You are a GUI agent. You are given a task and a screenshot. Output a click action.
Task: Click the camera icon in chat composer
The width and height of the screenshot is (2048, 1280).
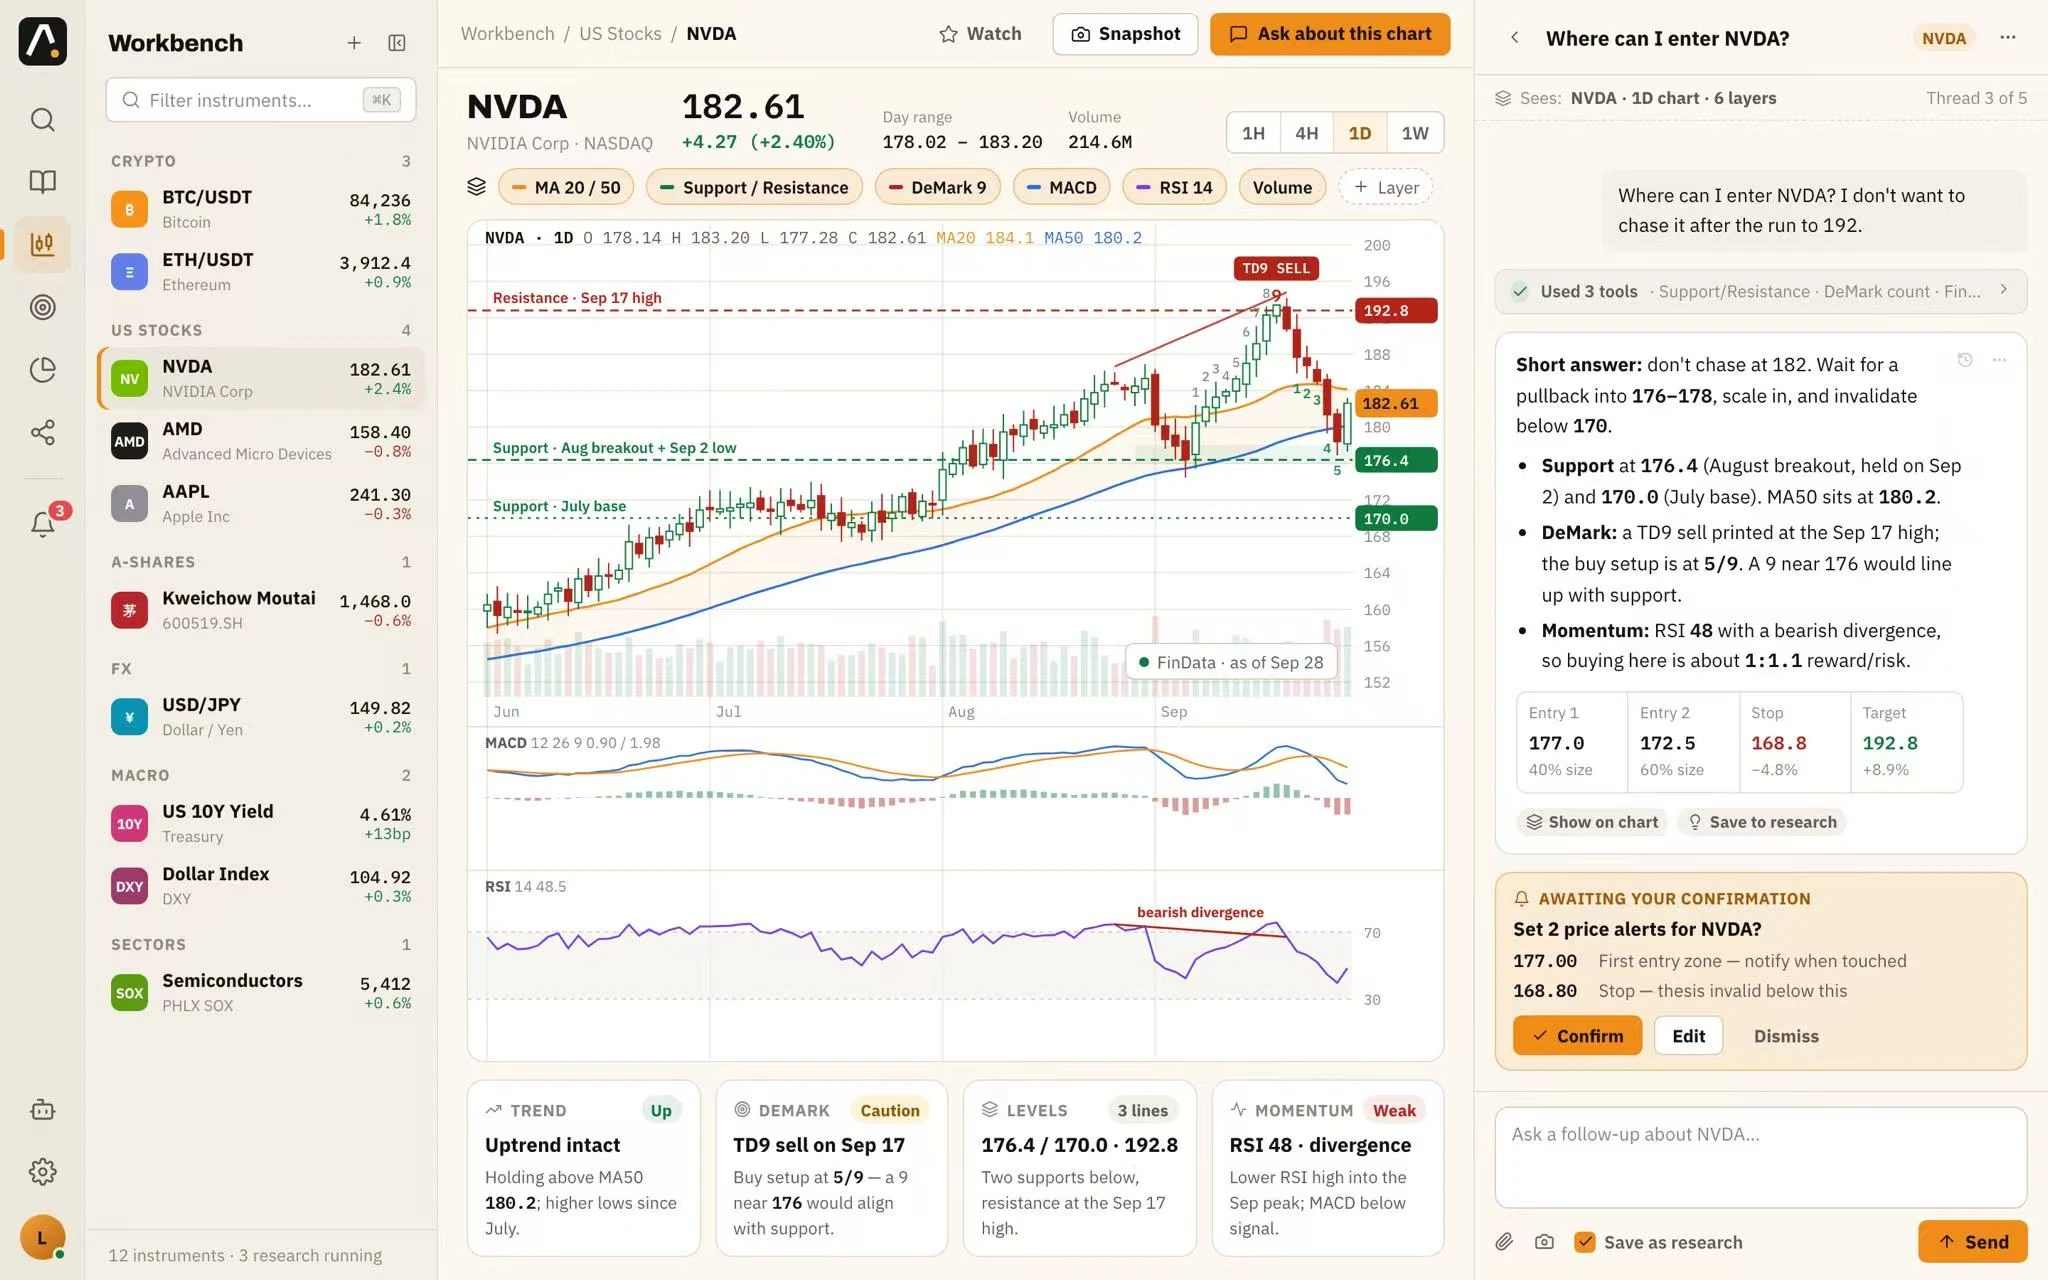[1544, 1242]
